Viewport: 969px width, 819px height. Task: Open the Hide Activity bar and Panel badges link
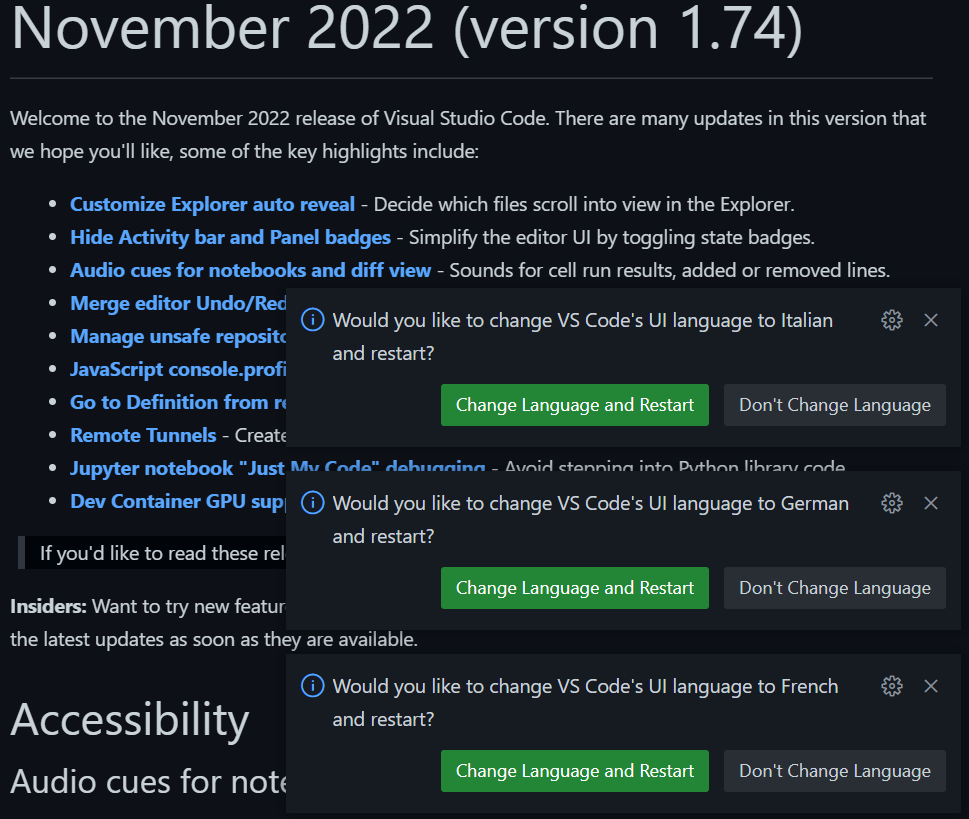pyautogui.click(x=230, y=237)
